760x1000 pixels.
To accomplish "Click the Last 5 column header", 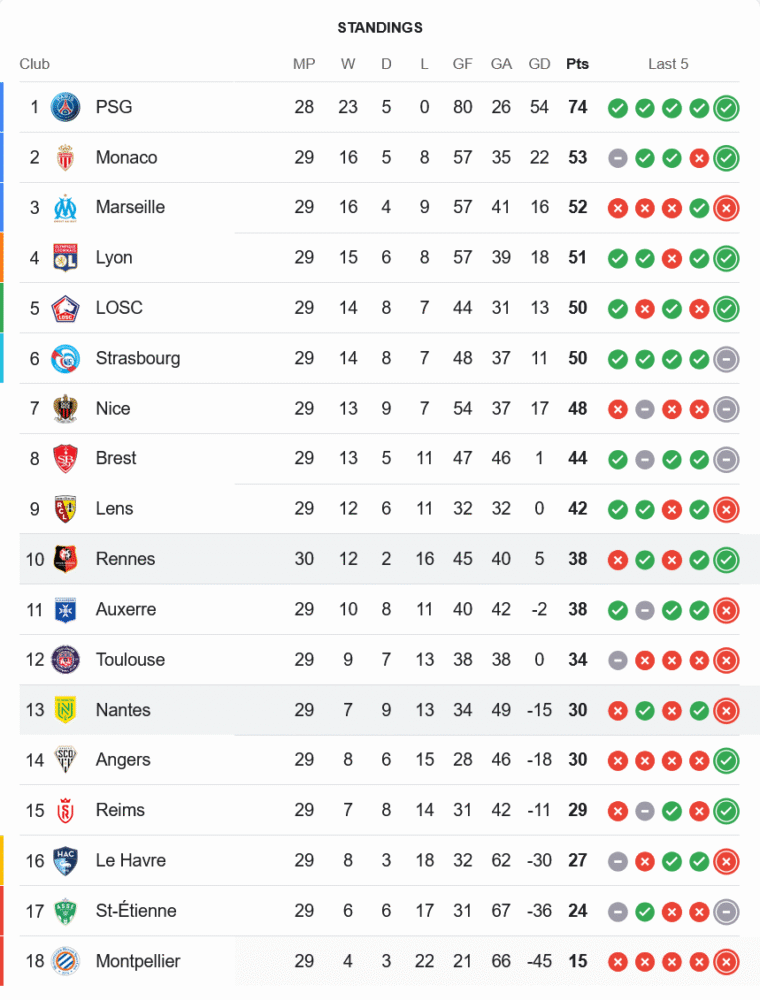I will point(668,64).
